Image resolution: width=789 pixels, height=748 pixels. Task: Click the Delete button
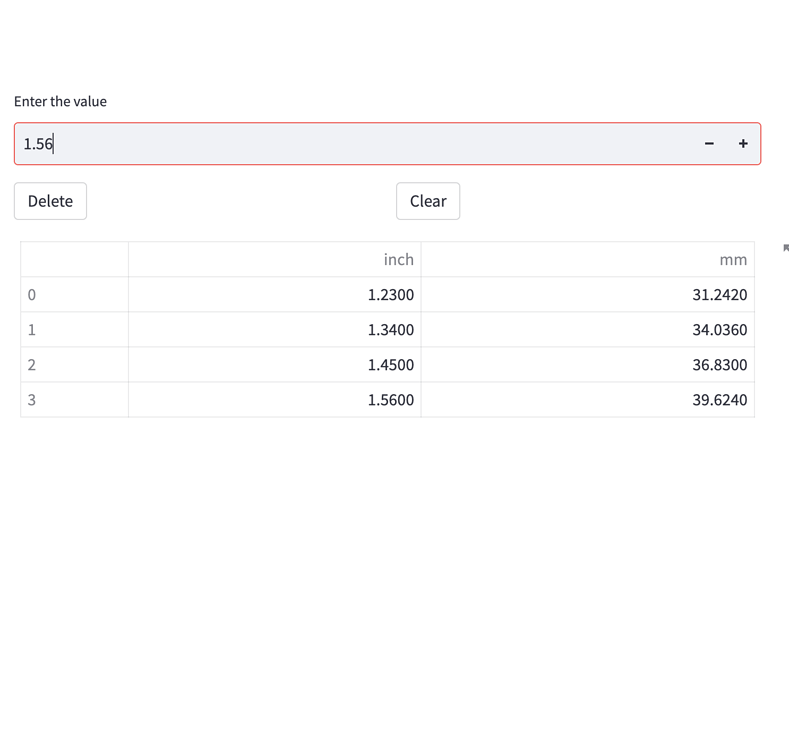tap(50, 201)
